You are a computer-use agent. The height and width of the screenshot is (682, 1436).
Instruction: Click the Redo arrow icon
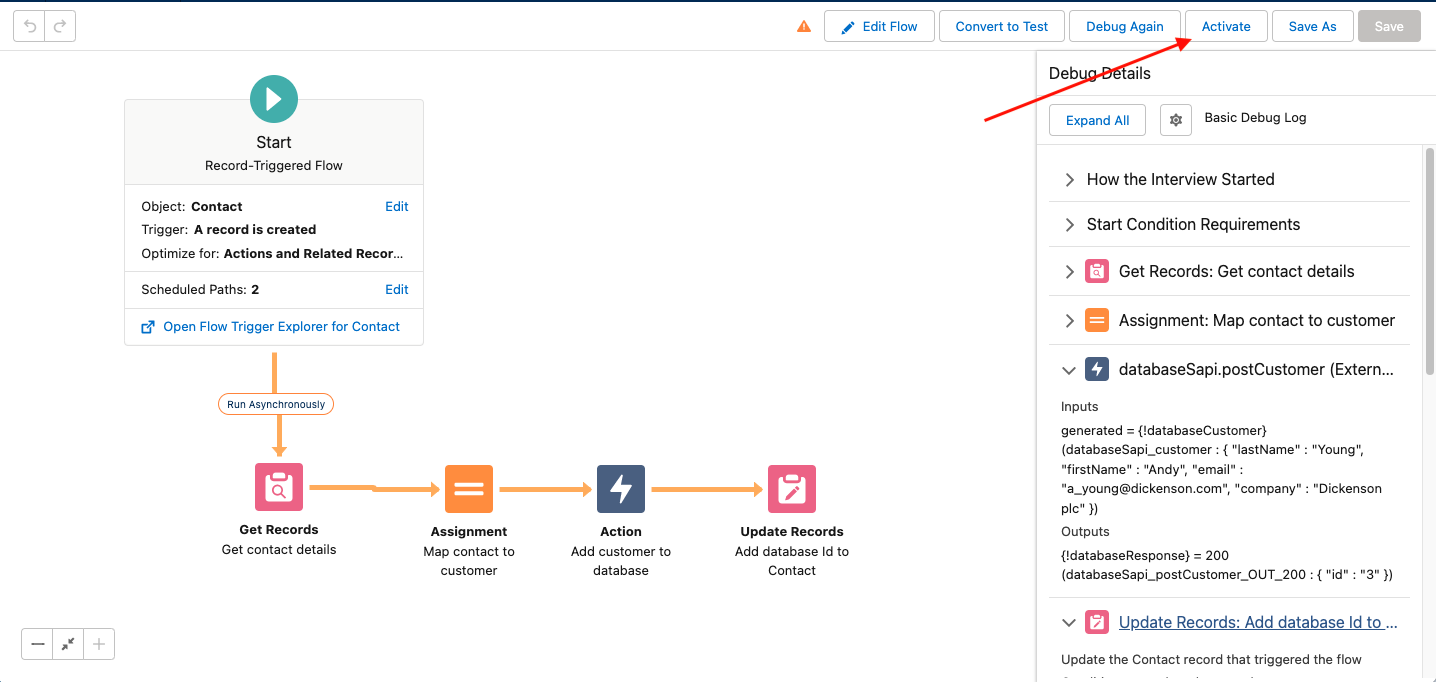click(60, 27)
